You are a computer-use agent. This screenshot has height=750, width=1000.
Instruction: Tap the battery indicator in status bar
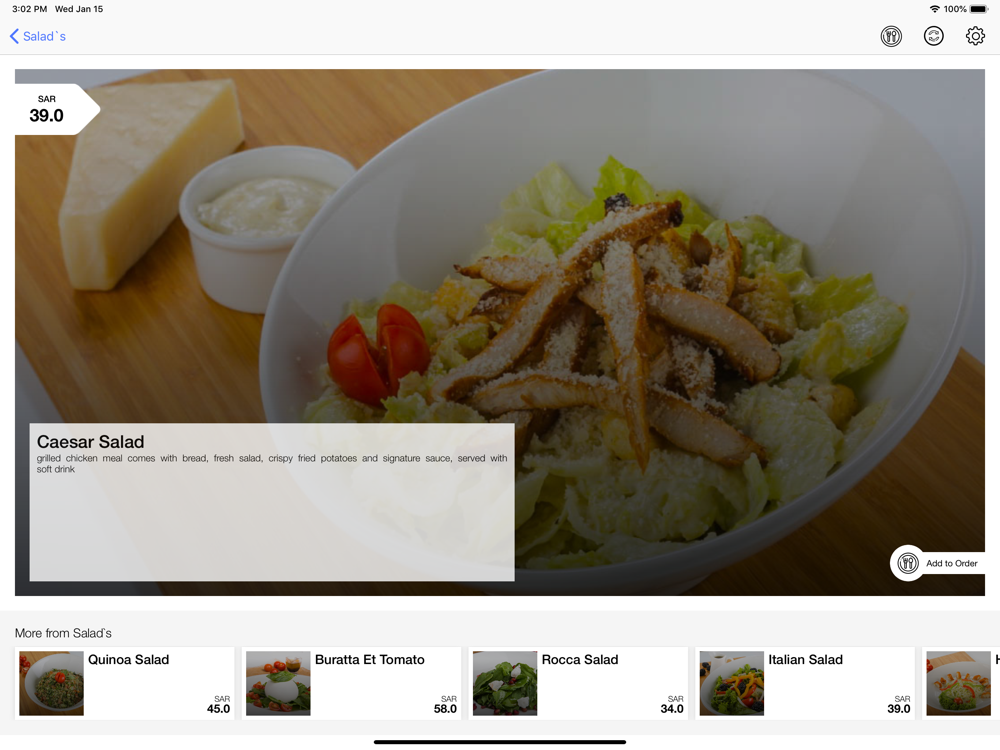979,9
